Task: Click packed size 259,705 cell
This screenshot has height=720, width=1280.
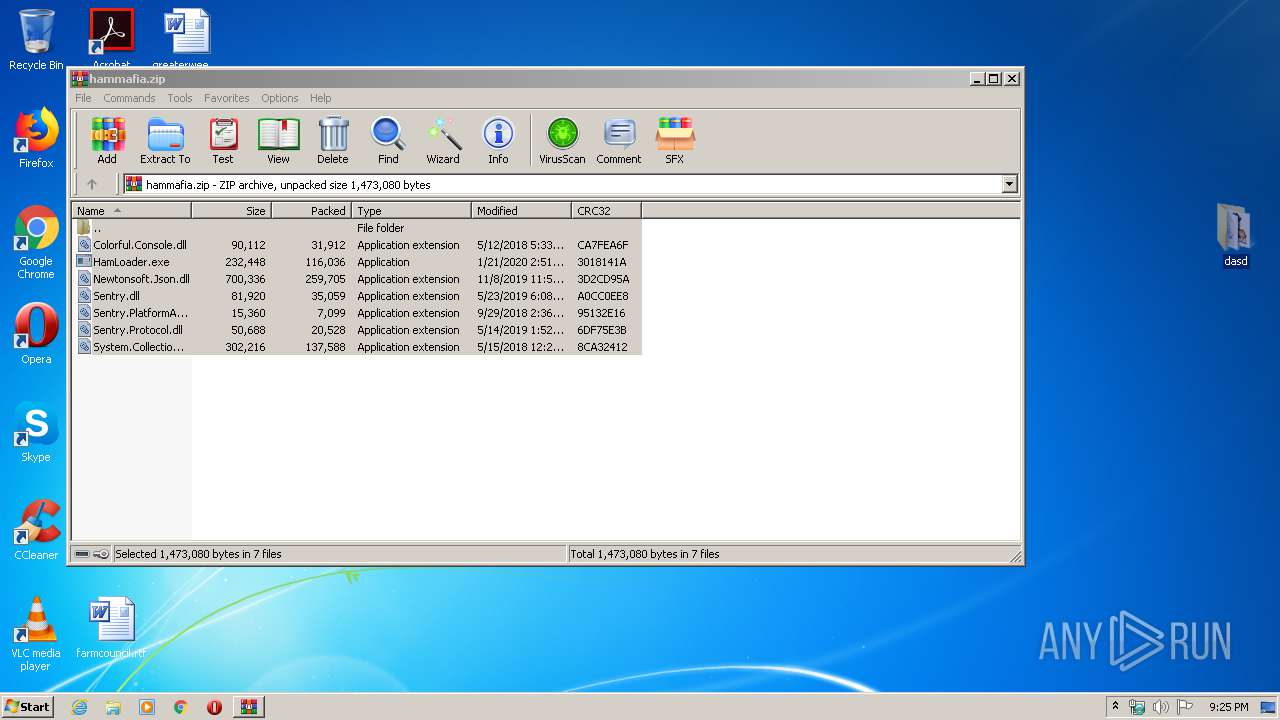Action: (325, 279)
